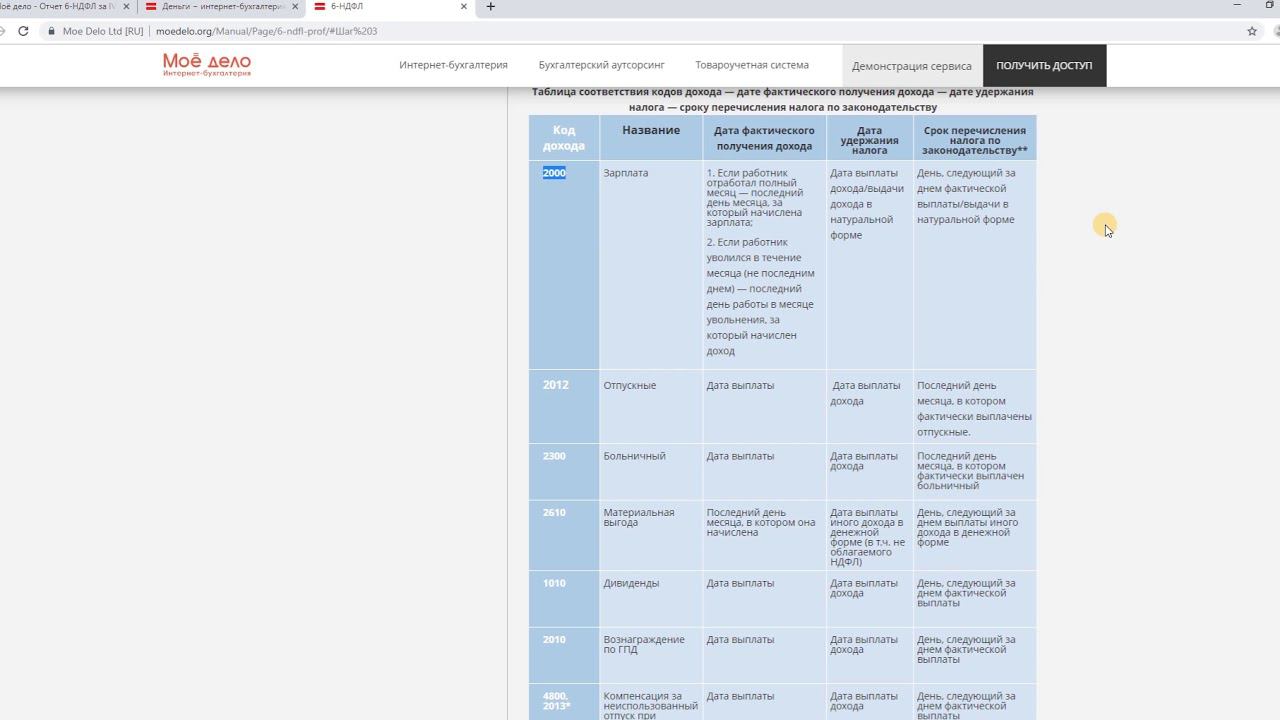Click the Код дохода column header
Viewport: 1280px width, 720px height.
tap(564, 138)
